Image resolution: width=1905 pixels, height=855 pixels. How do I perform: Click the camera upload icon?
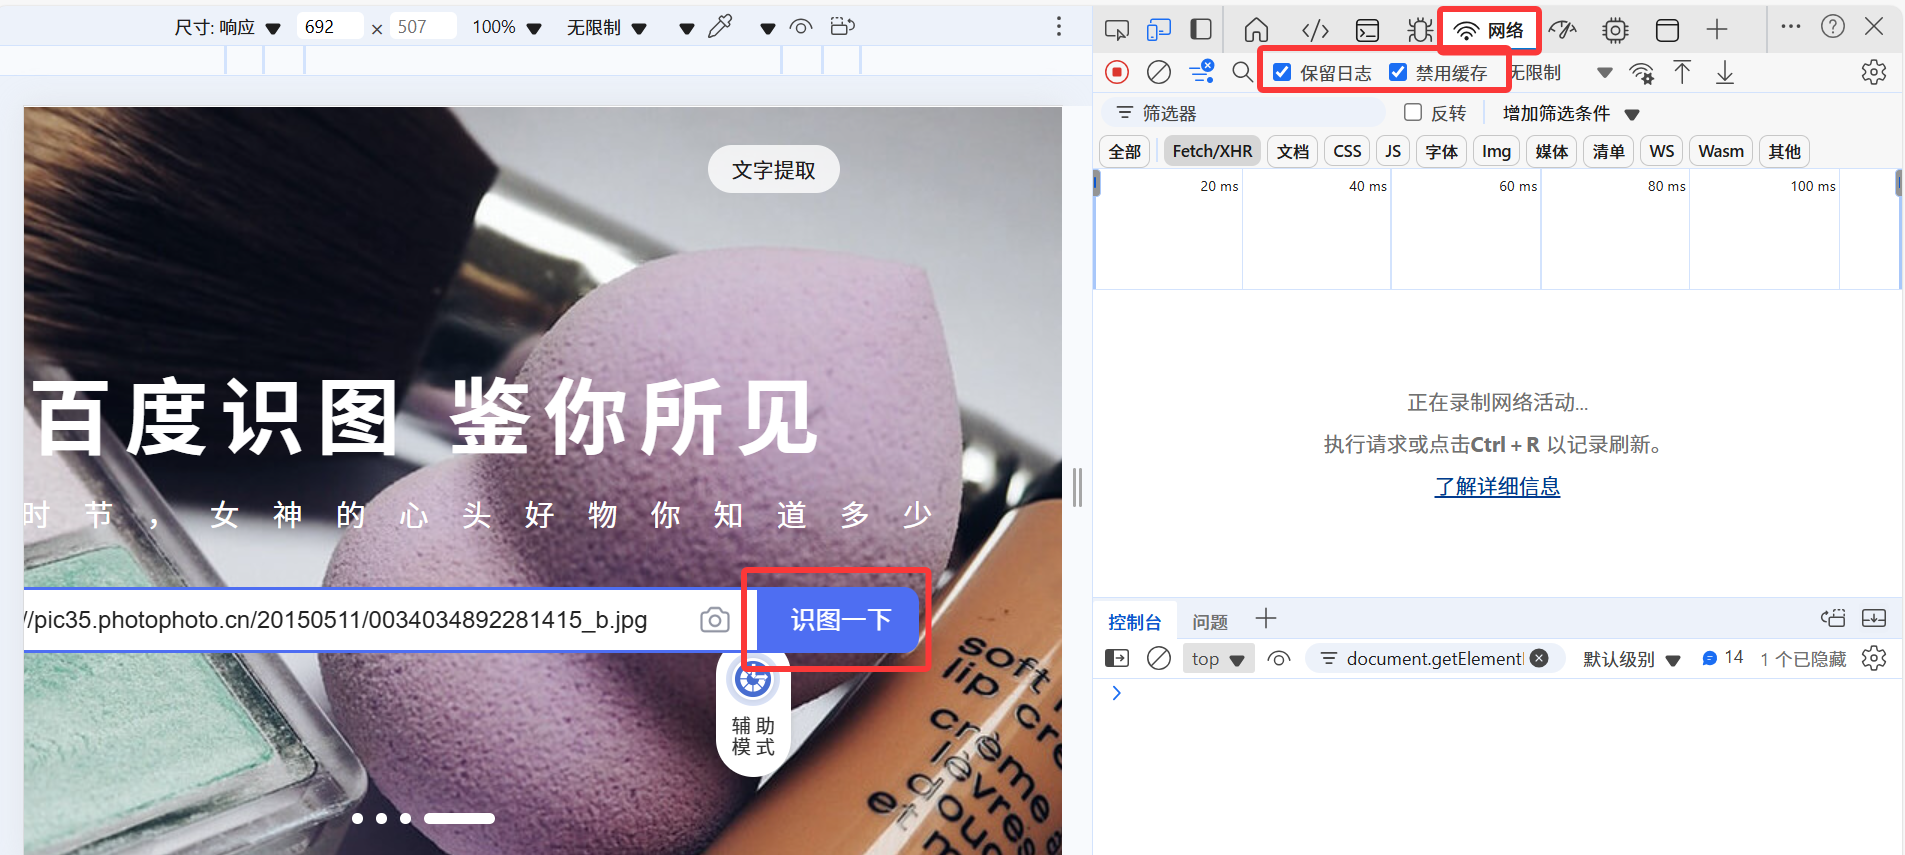(x=715, y=620)
